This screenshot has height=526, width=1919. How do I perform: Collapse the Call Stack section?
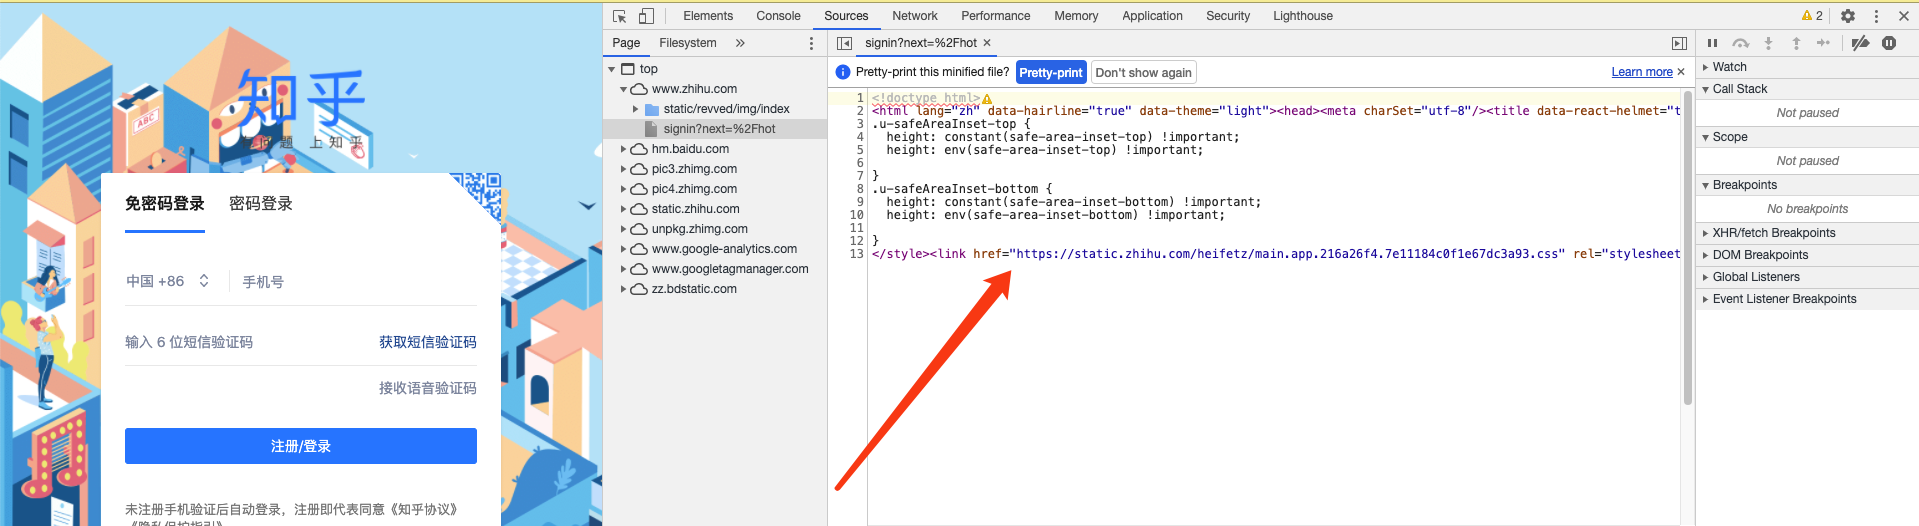click(x=1807, y=89)
